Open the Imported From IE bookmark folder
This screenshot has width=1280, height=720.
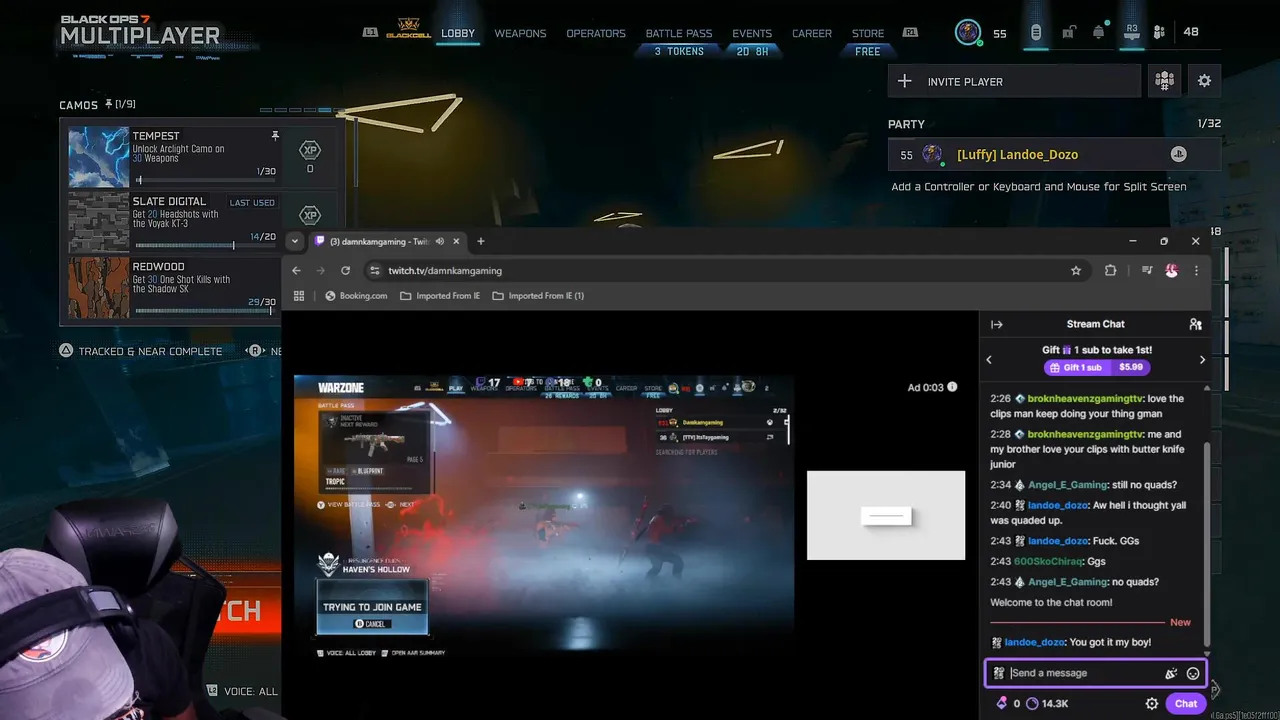click(x=439, y=296)
